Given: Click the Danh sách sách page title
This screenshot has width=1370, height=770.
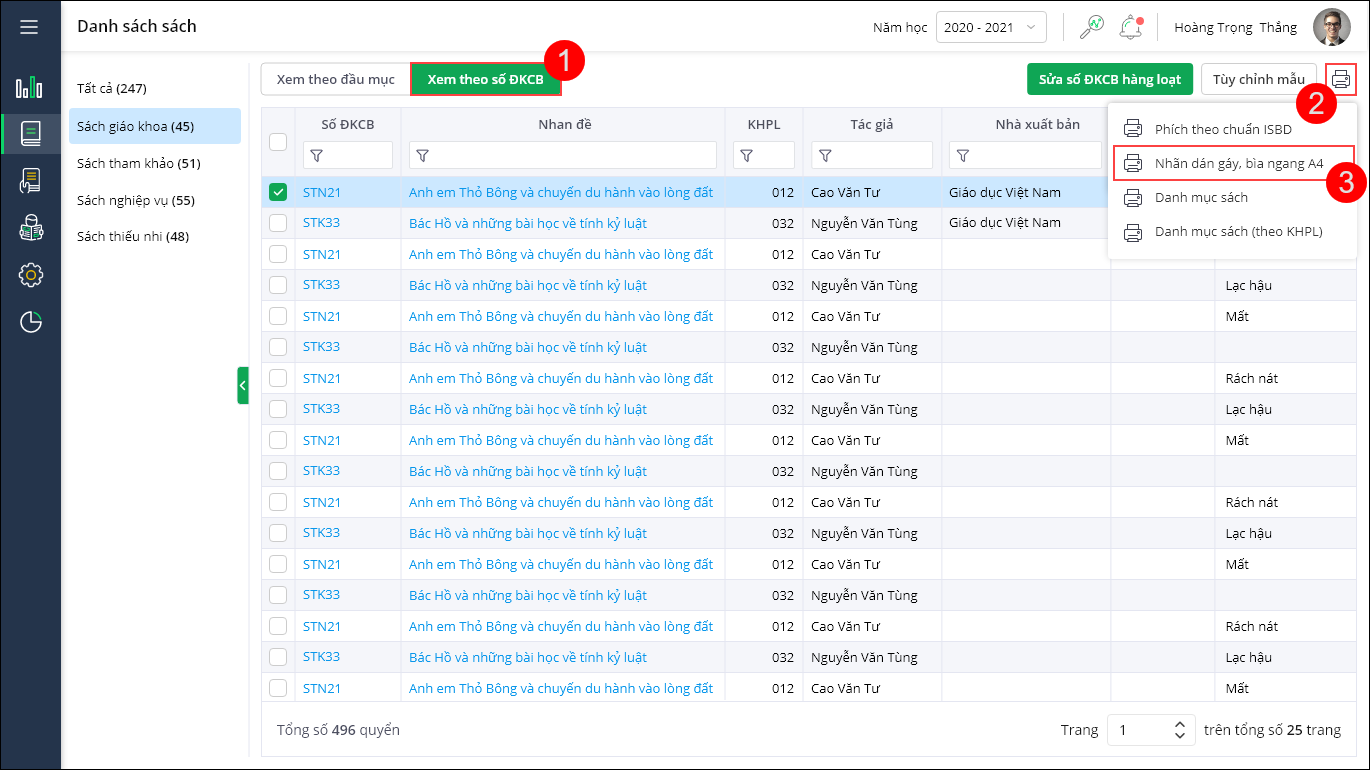Looking at the screenshot, I should coord(137,26).
